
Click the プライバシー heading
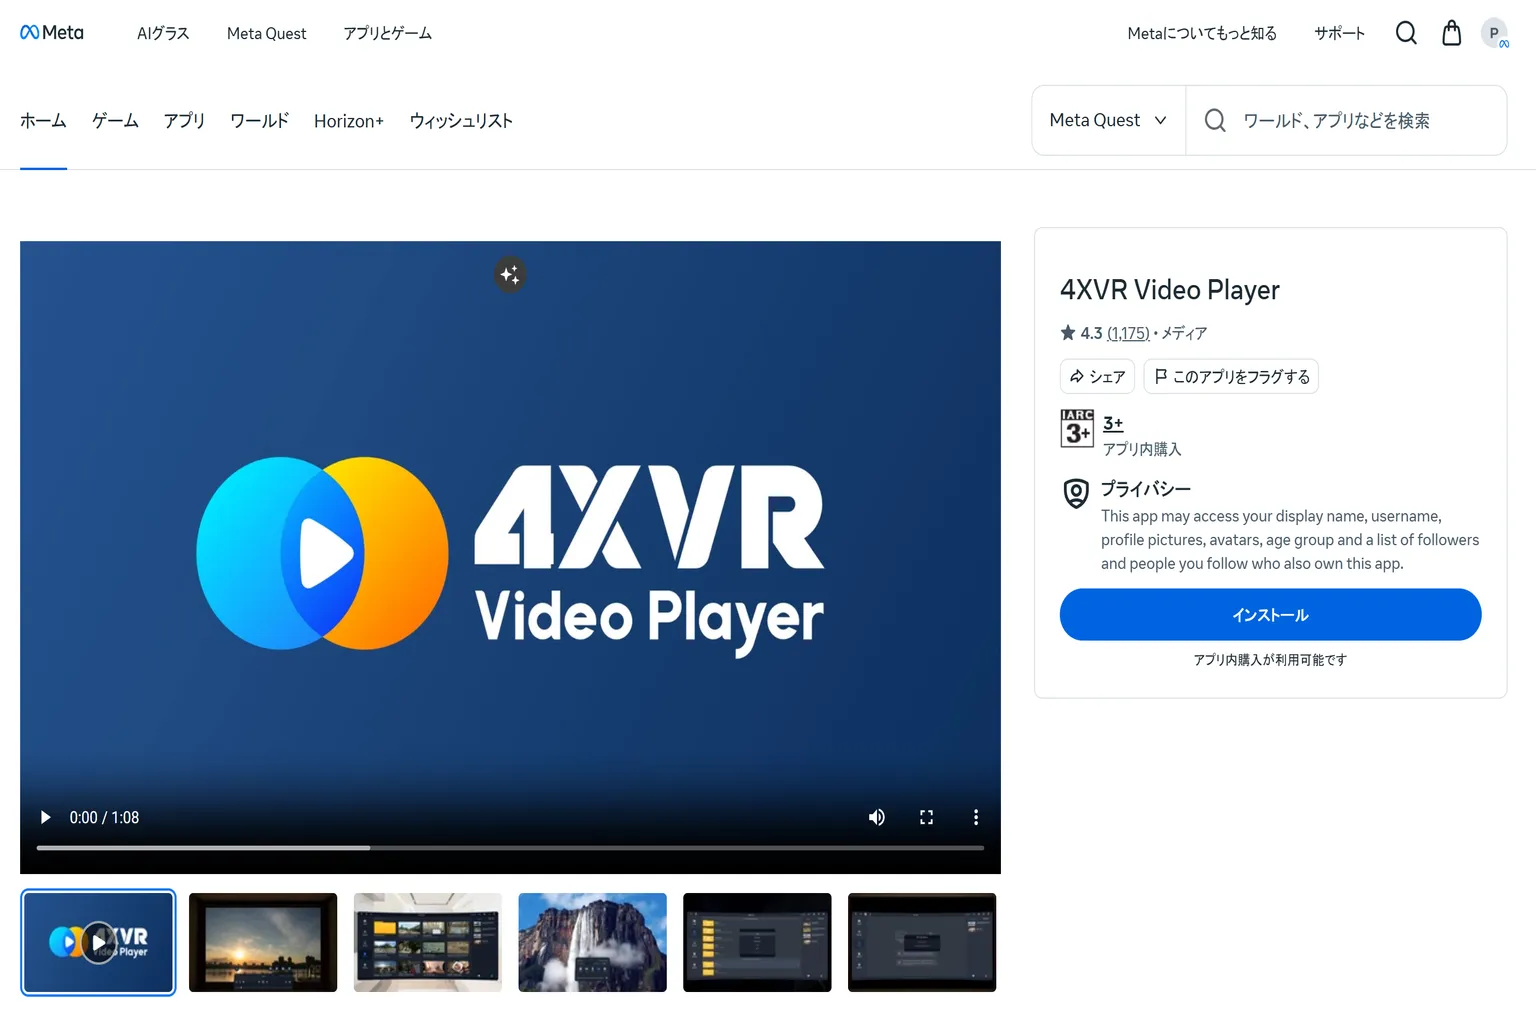point(1146,489)
